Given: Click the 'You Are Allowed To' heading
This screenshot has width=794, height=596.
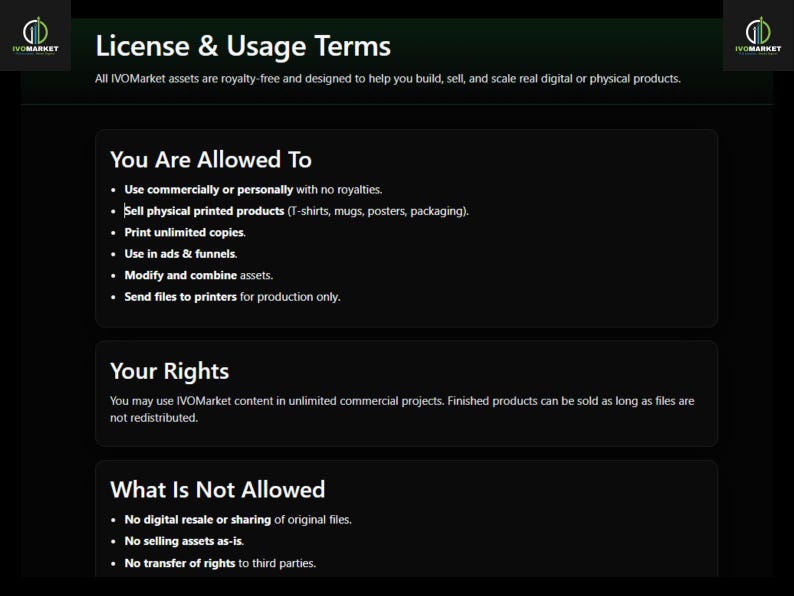Looking at the screenshot, I should pyautogui.click(x=211, y=160).
